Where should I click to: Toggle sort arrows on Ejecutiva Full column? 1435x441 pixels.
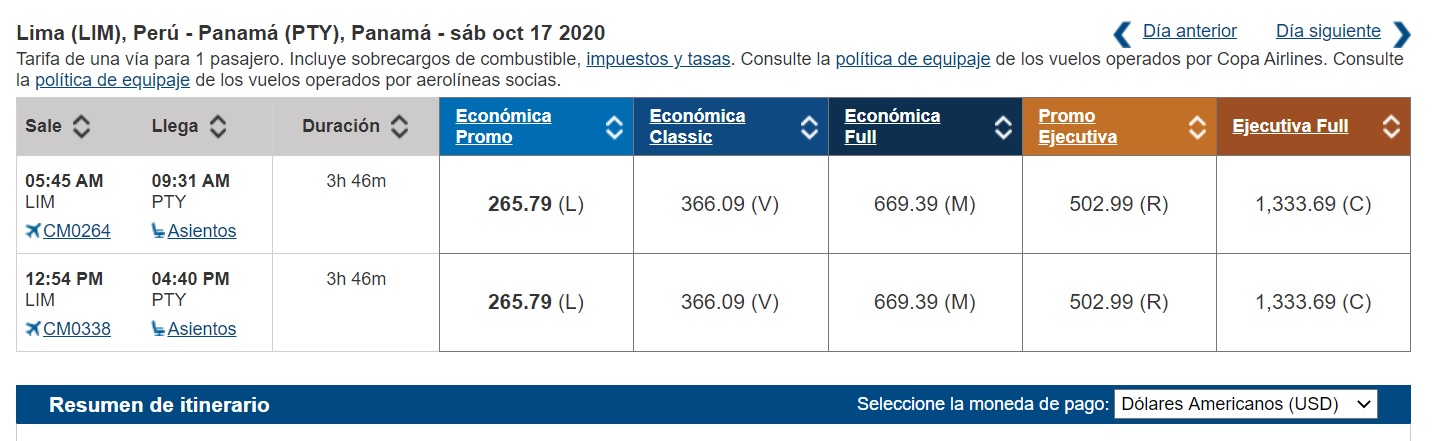[1391, 127]
